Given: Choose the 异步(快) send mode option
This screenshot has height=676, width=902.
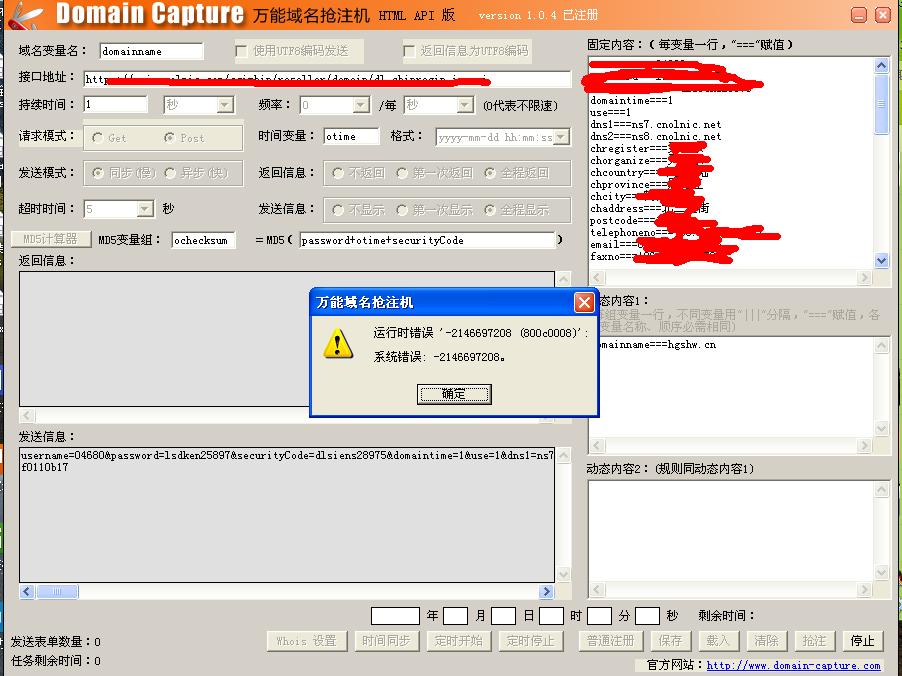Looking at the screenshot, I should (170, 173).
